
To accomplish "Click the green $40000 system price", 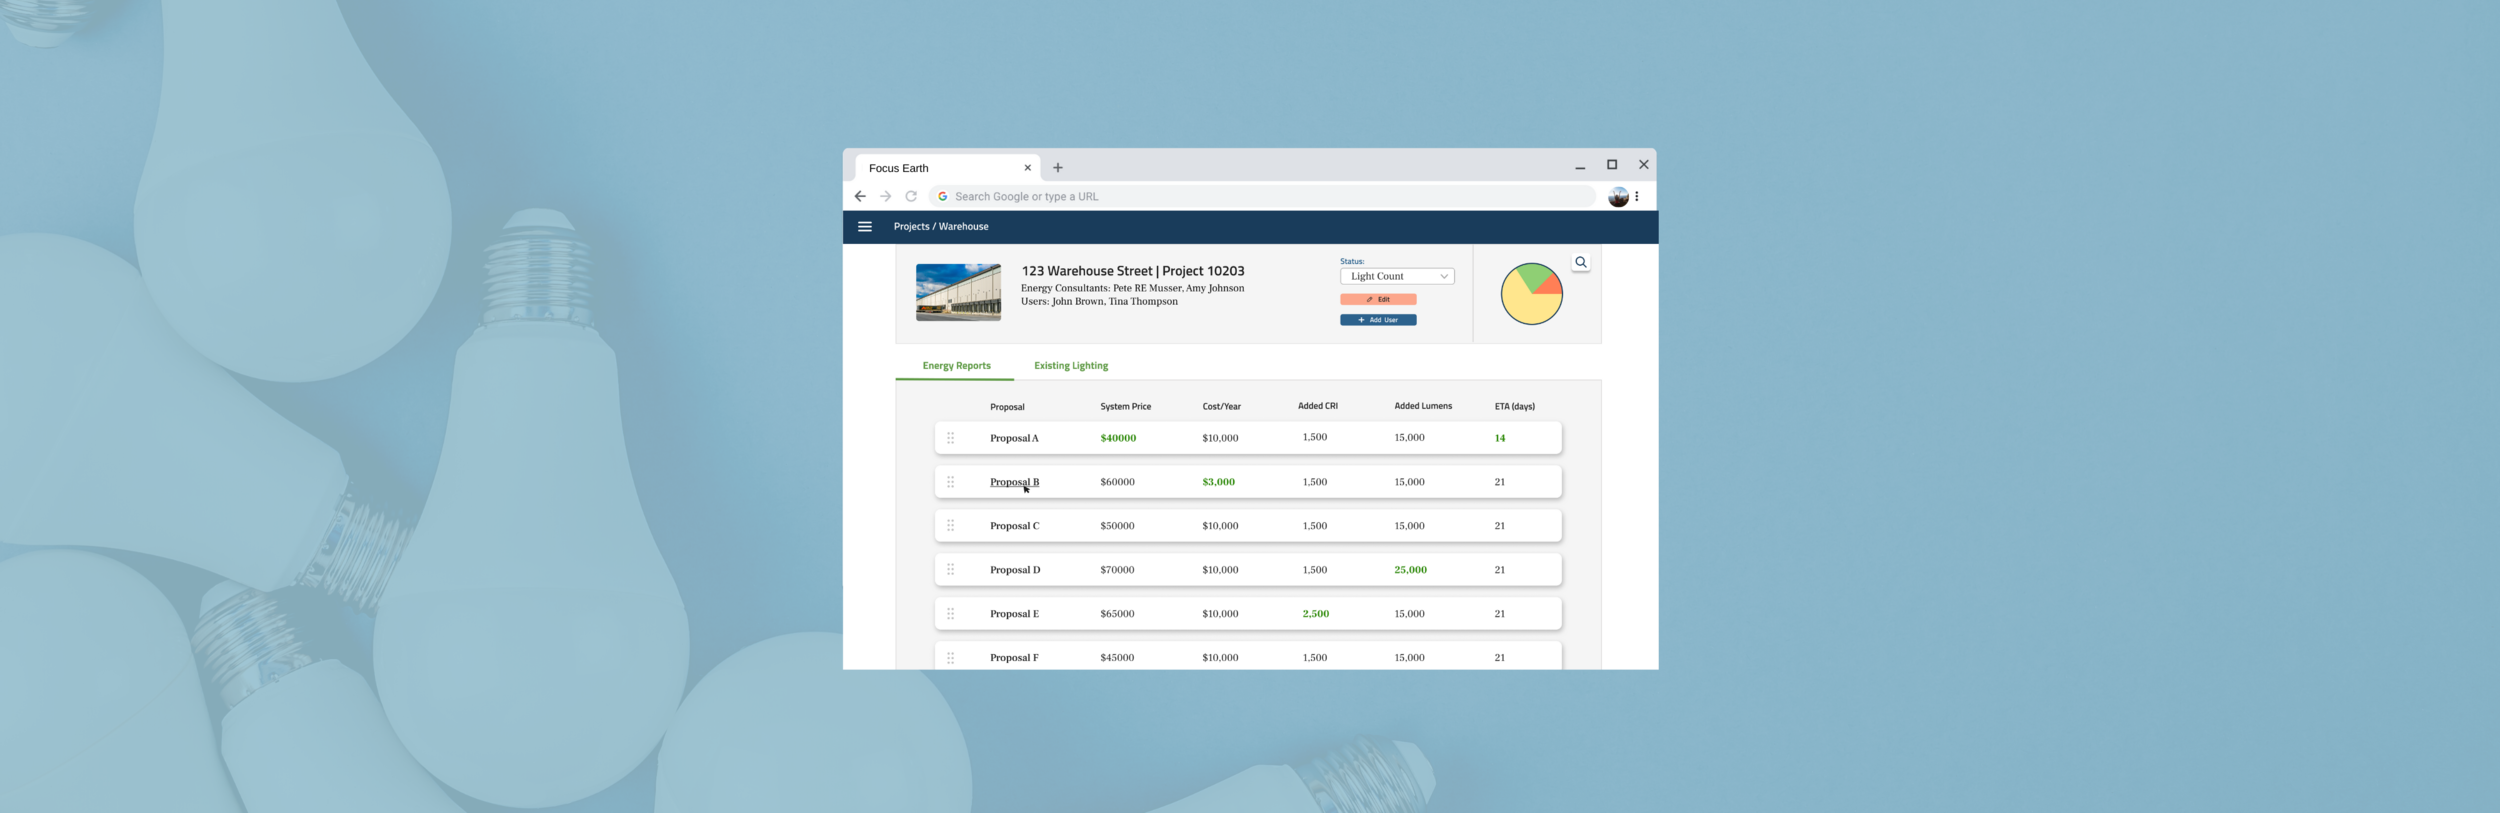I will pos(1118,438).
